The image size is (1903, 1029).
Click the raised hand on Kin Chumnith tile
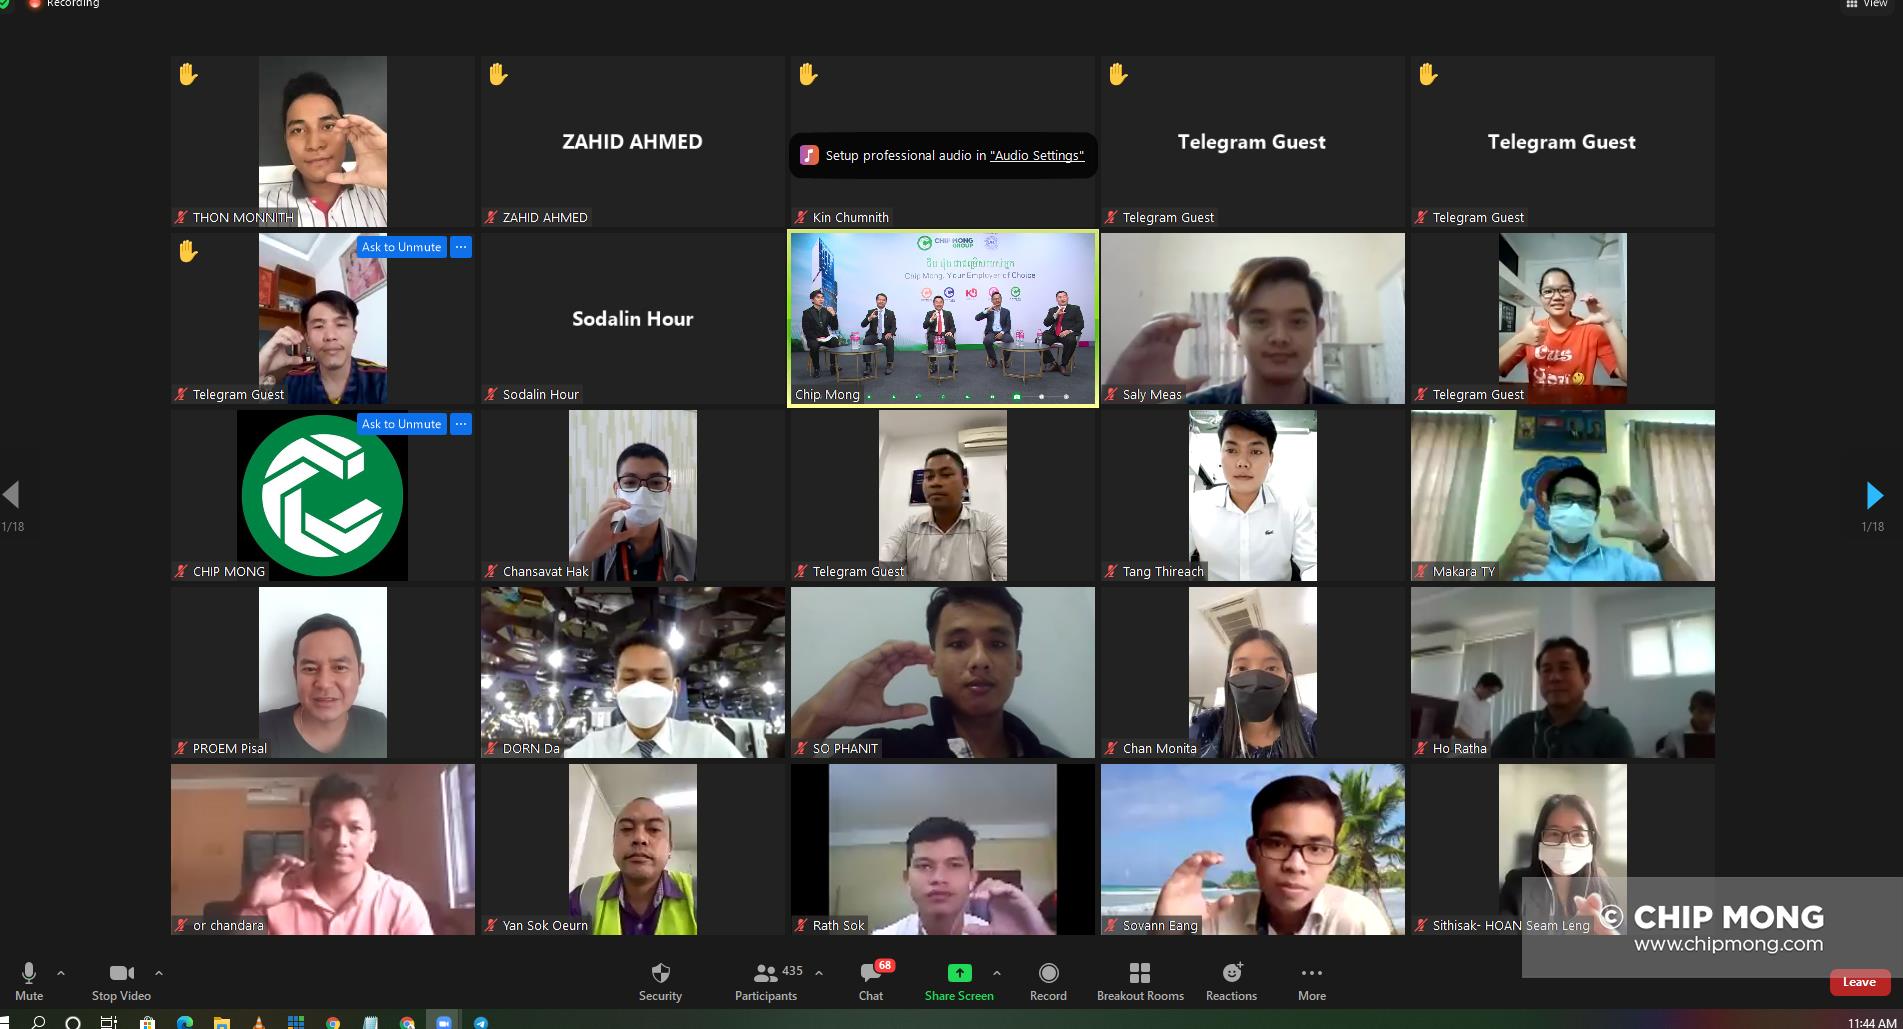pos(808,74)
